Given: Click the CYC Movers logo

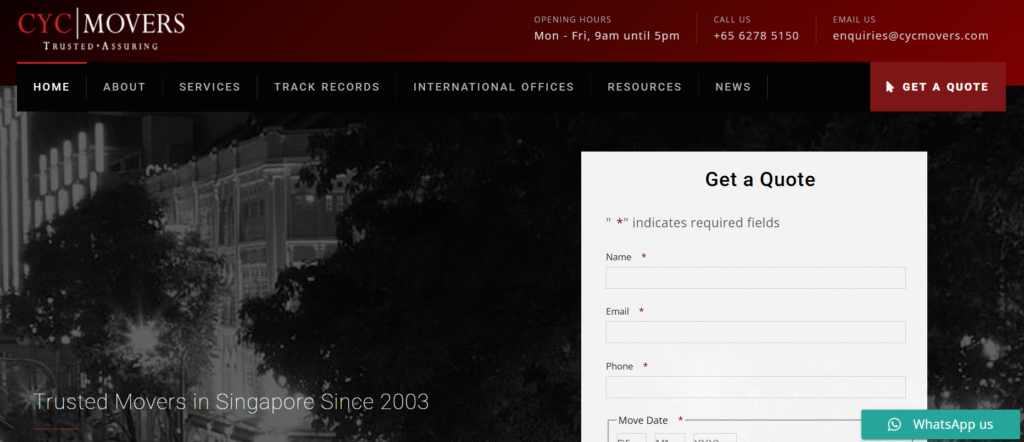Looking at the screenshot, I should pos(101,29).
